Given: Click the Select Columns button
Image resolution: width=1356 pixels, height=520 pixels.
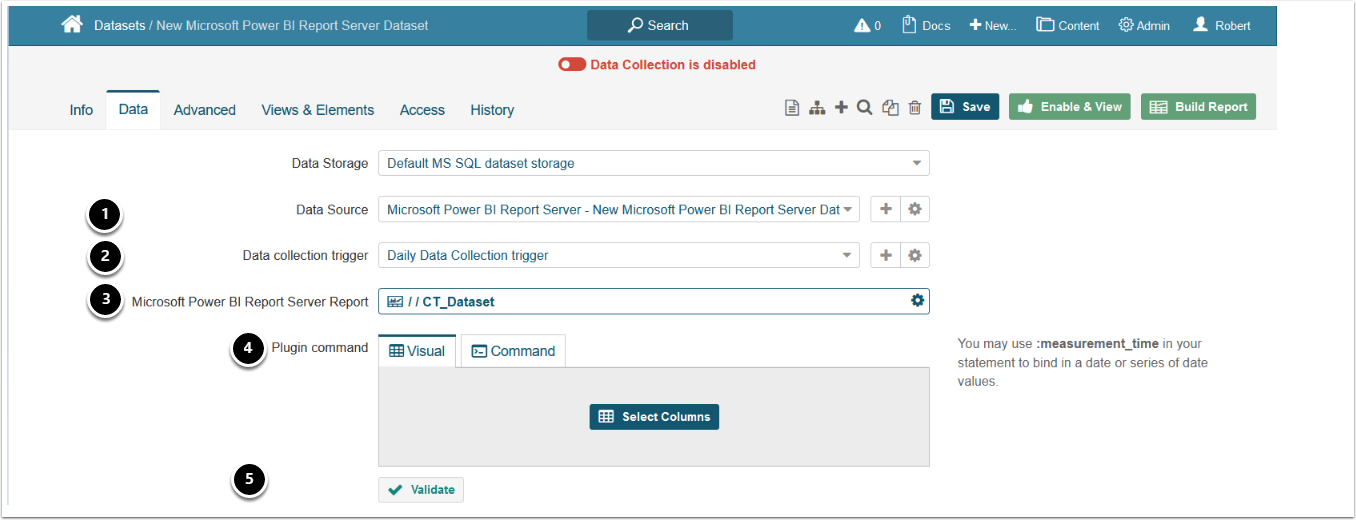Looking at the screenshot, I should [654, 417].
